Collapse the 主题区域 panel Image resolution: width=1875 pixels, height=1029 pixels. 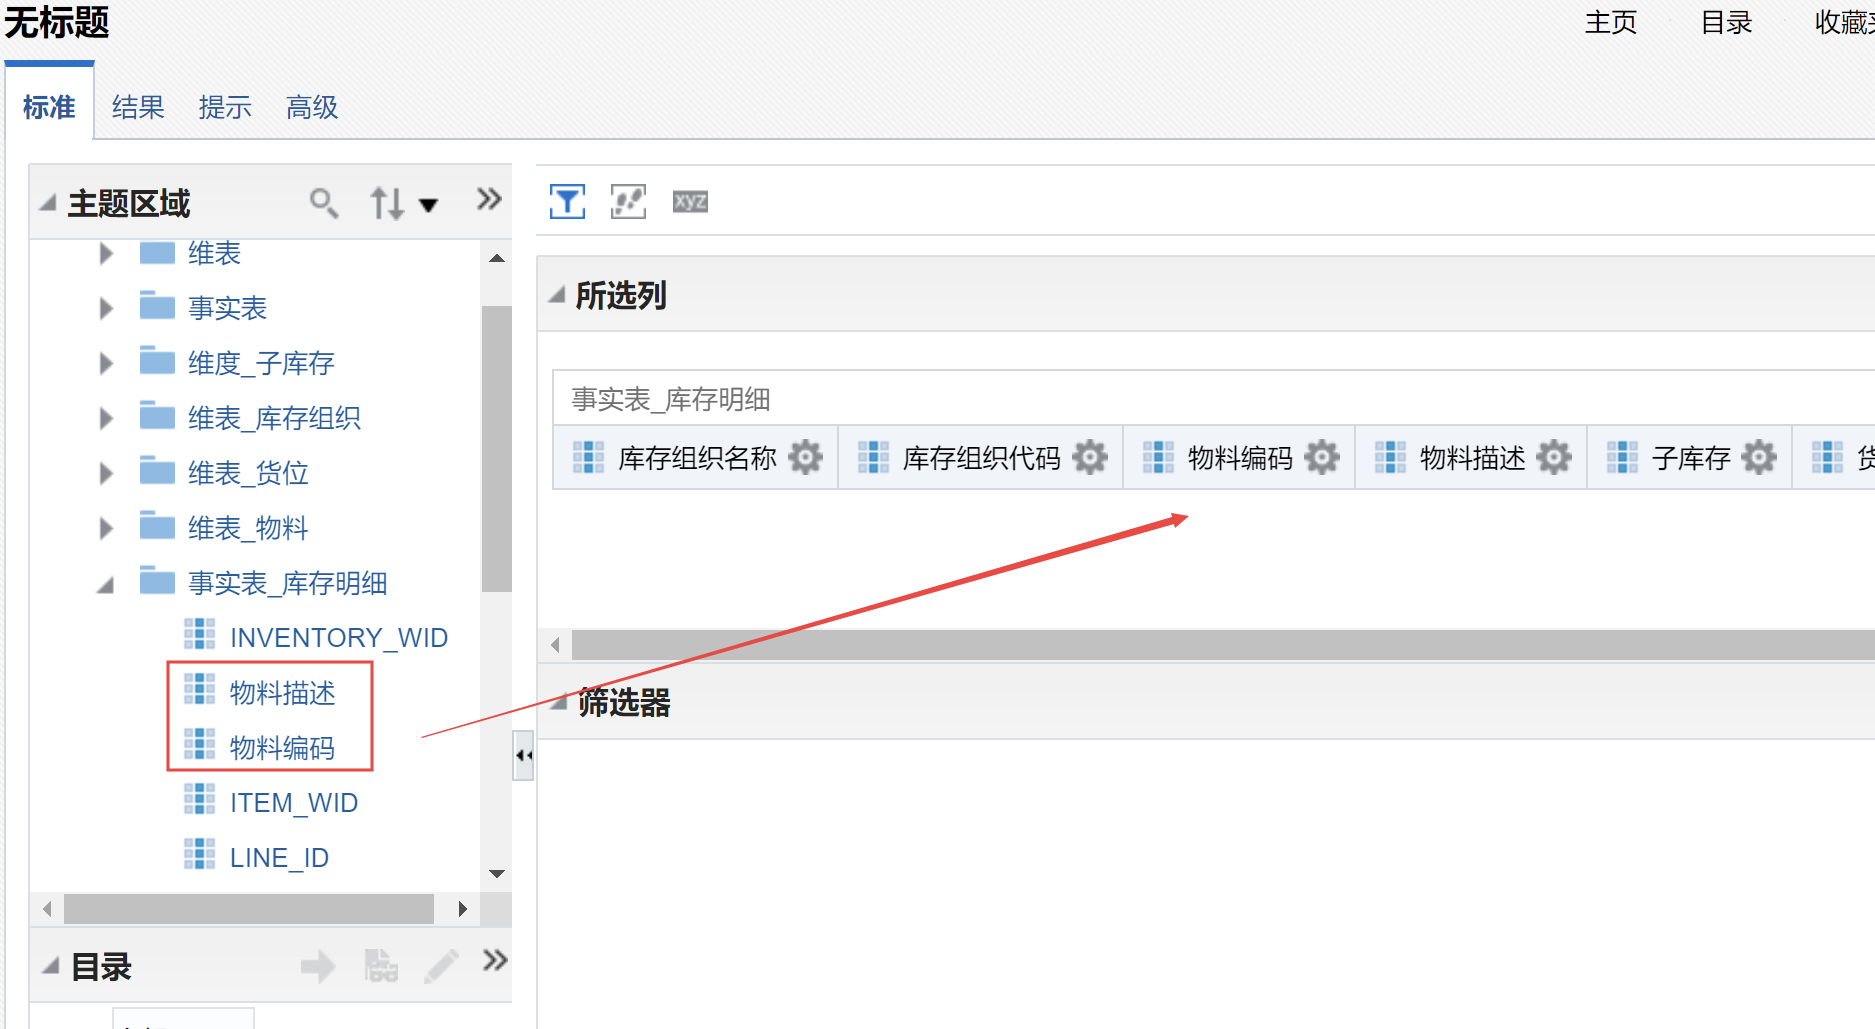tap(47, 203)
